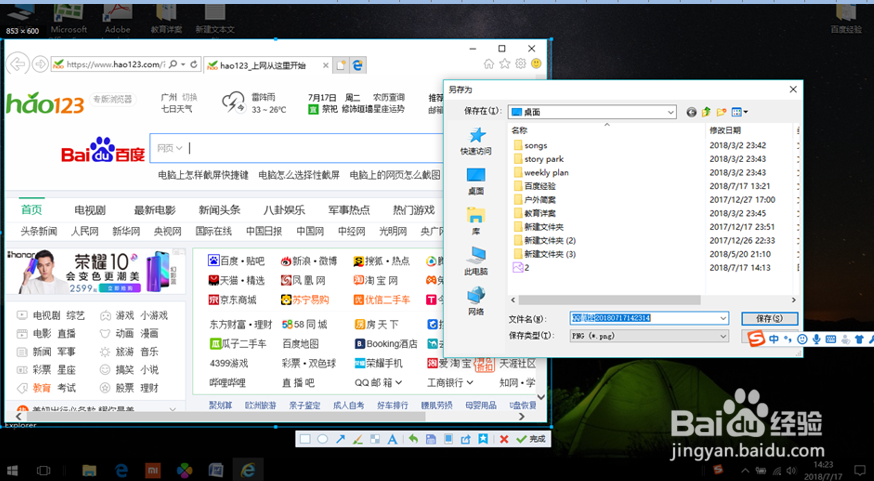Screen dimensions: 874x481
Task: Select the 八卦娱乐 navigation tab
Action: [x=284, y=210]
